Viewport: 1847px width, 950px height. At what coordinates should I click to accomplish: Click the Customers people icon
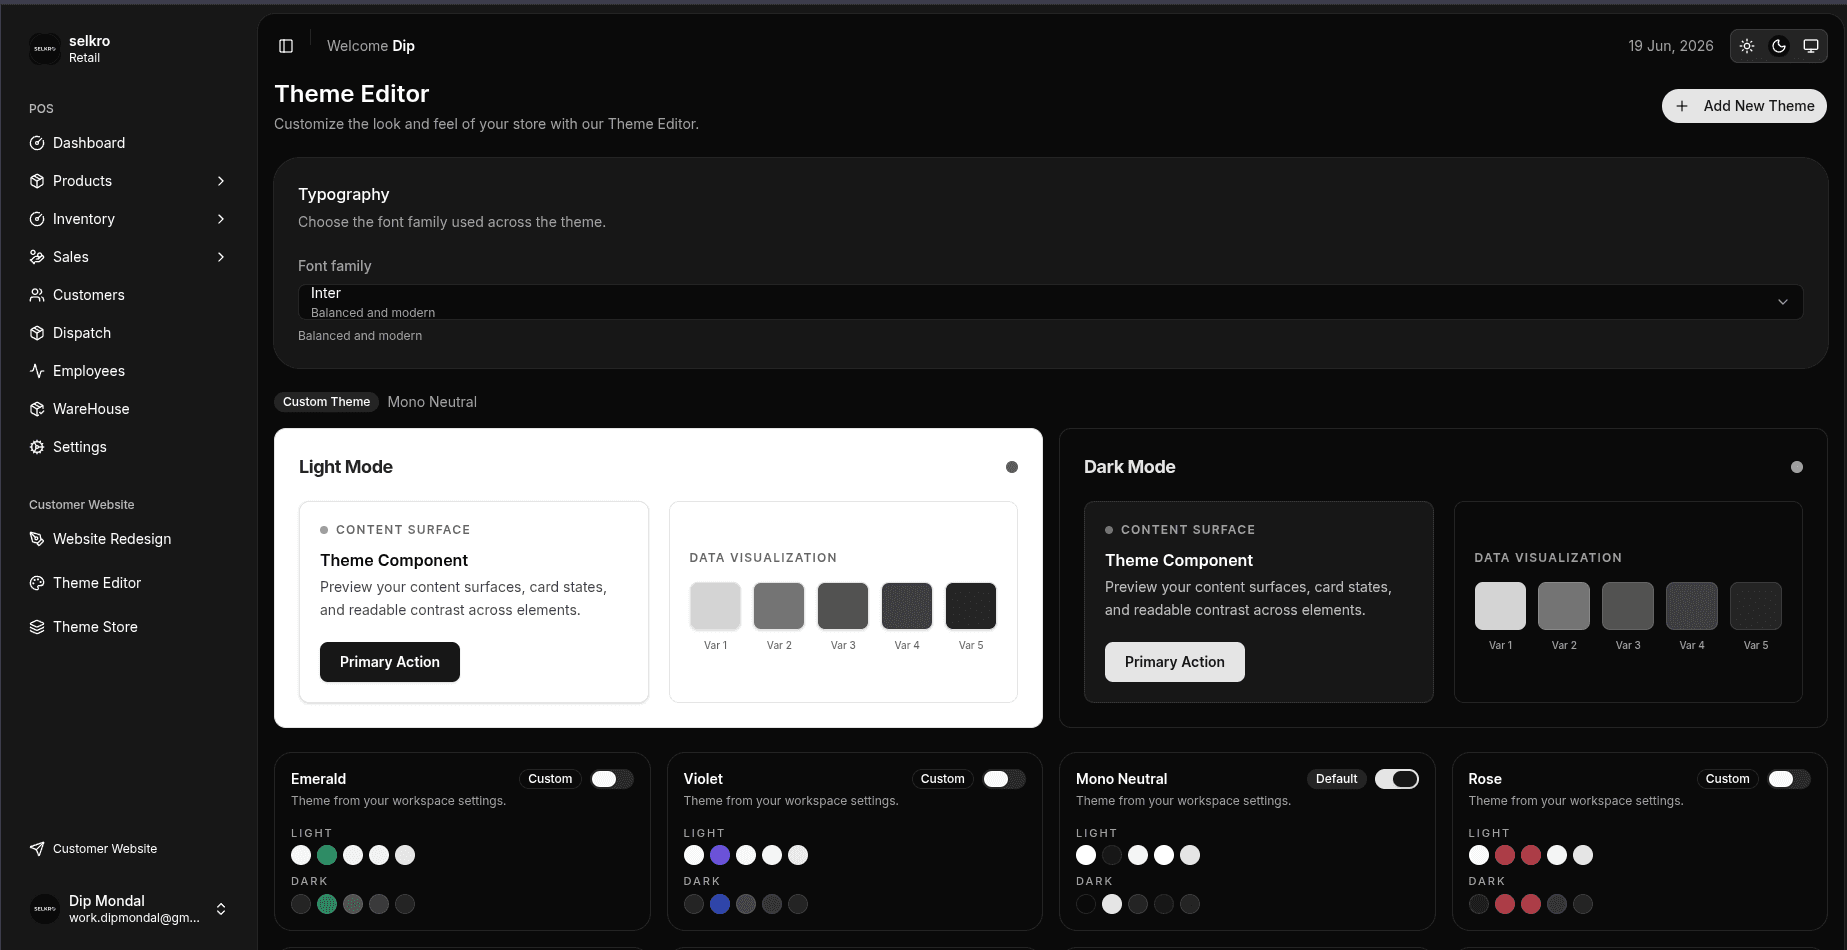(x=37, y=295)
